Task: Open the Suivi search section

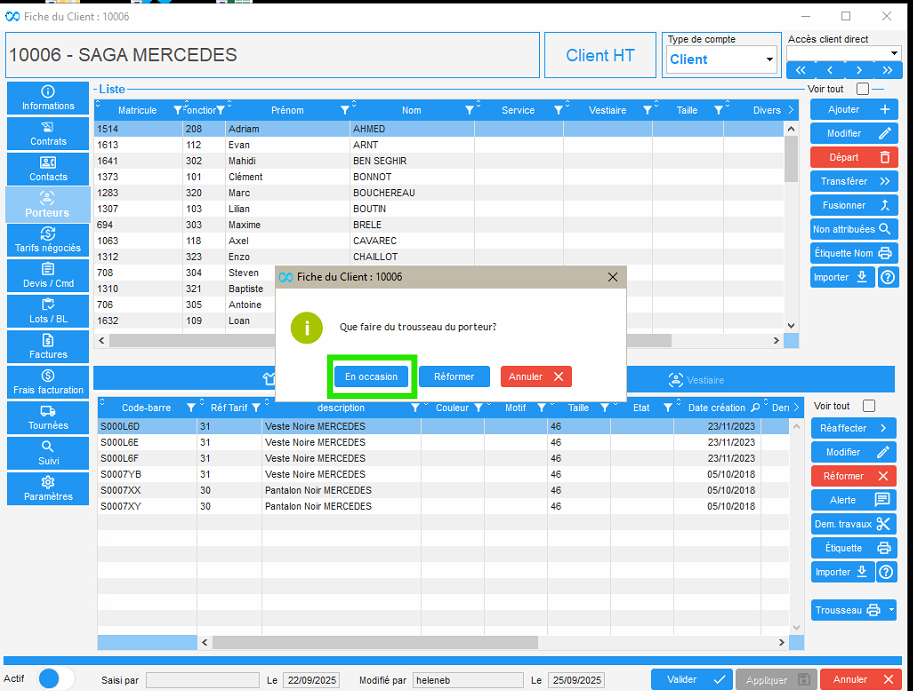Action: coord(48,453)
